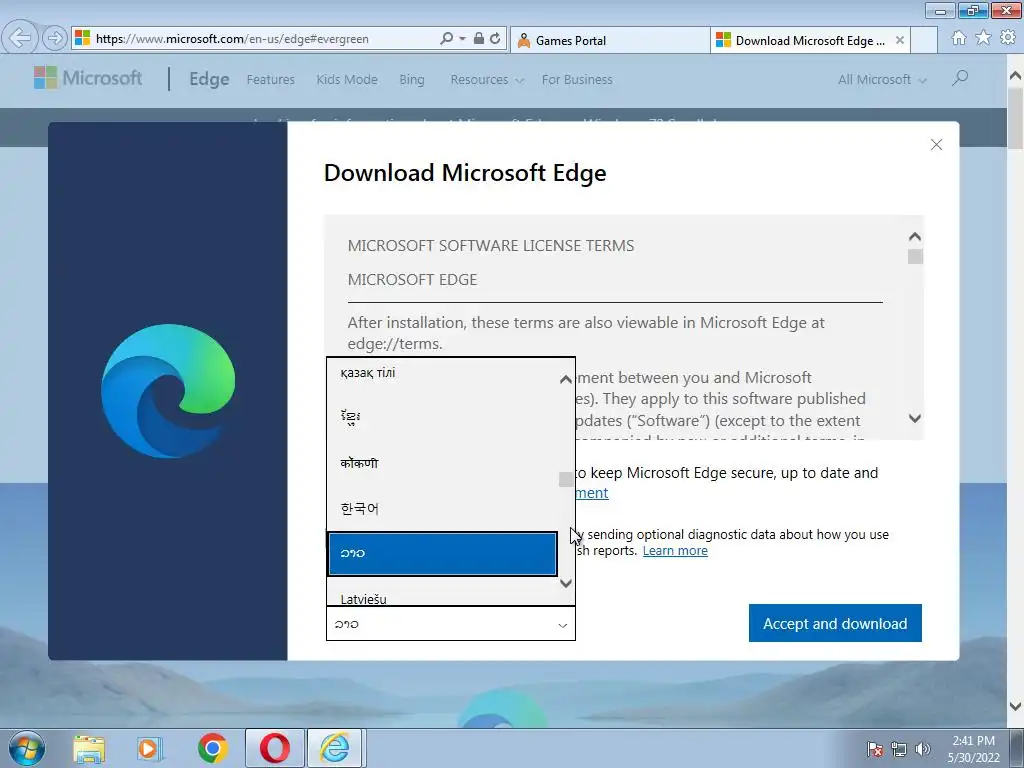Screen dimensions: 1024x768
Task: Launch Google Chrome from taskbar
Action: pyautogui.click(x=212, y=748)
